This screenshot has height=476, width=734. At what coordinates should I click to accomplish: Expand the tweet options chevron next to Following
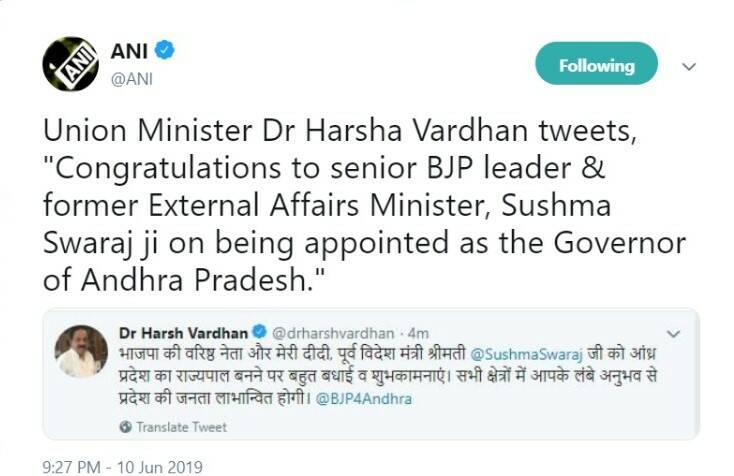click(x=688, y=66)
